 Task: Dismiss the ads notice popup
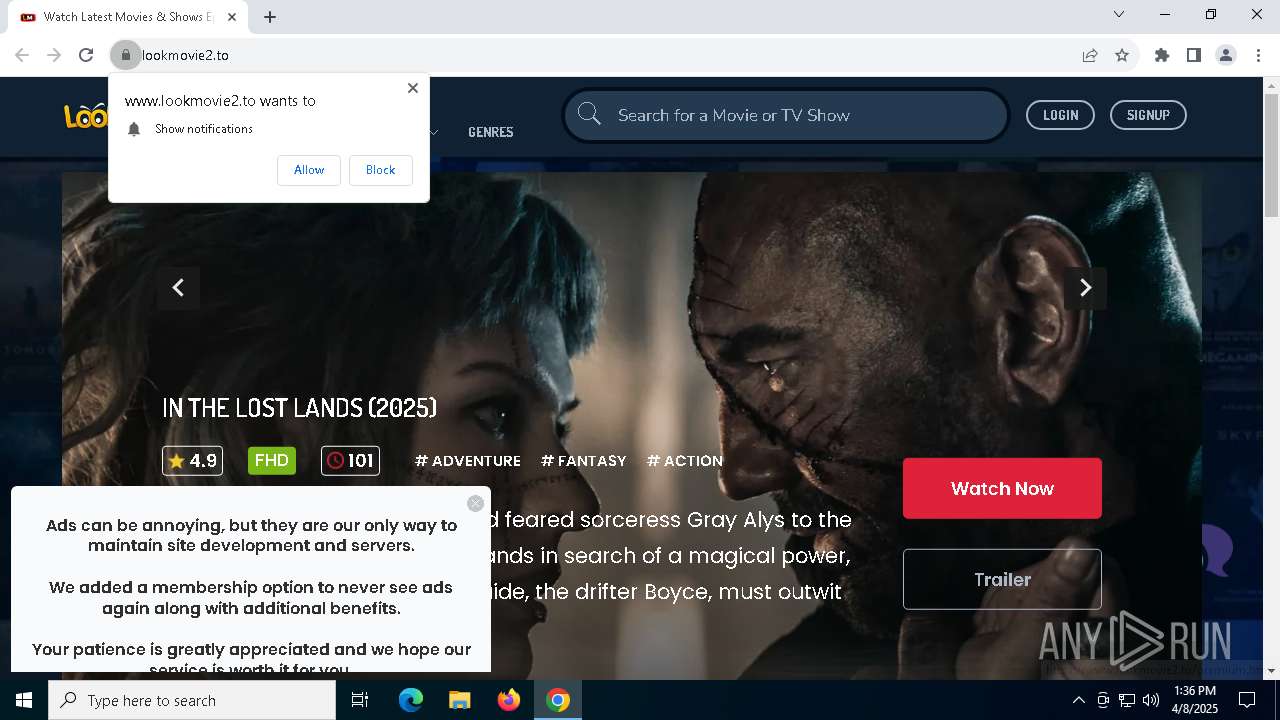476,503
